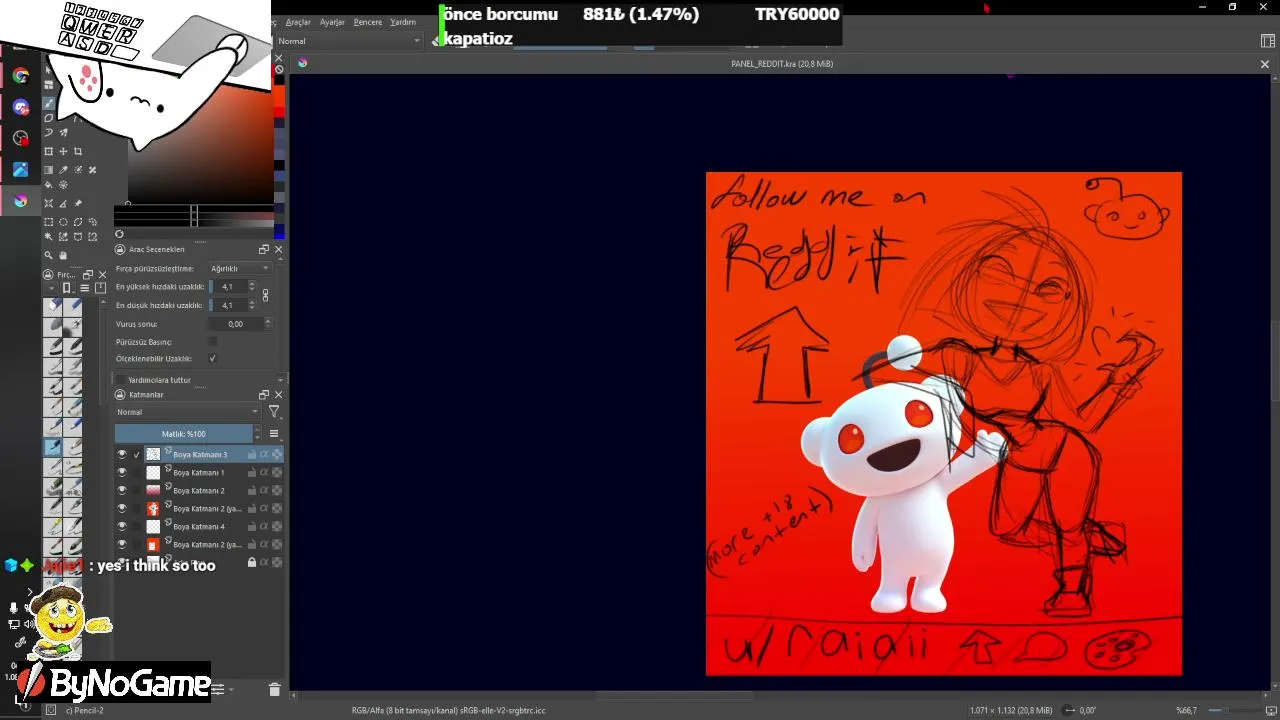Click the En düşük hızdaki uzaklık stepper arrows
The image size is (1280, 720).
pyautogui.click(x=251, y=305)
